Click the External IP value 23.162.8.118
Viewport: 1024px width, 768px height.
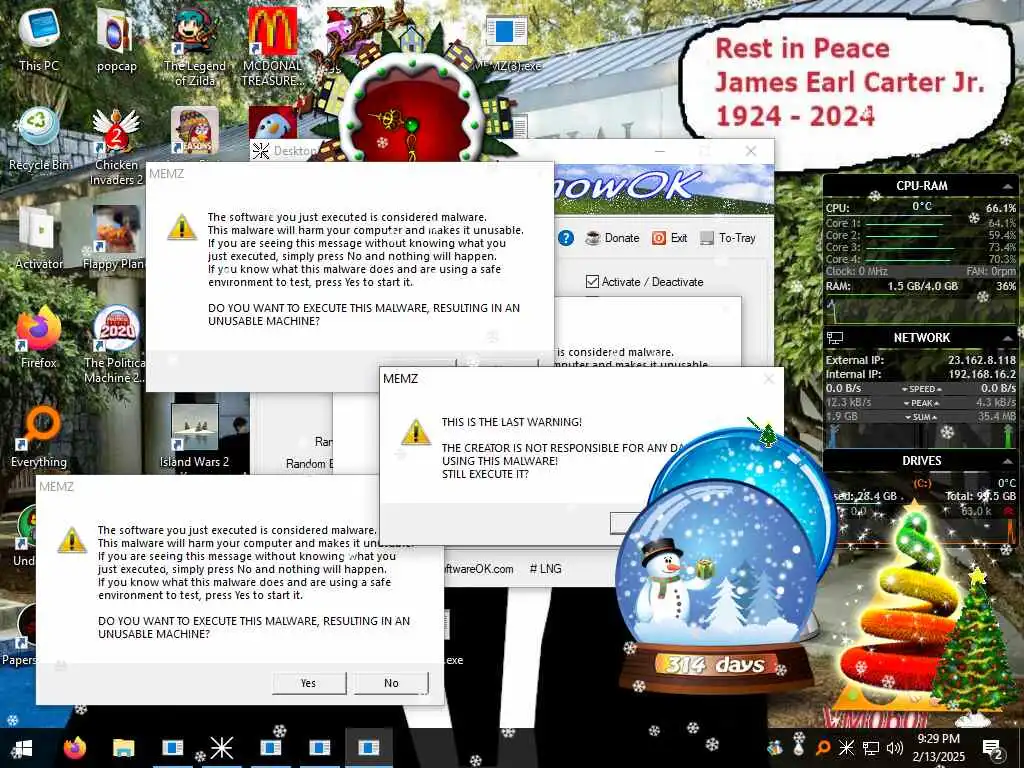[982, 360]
